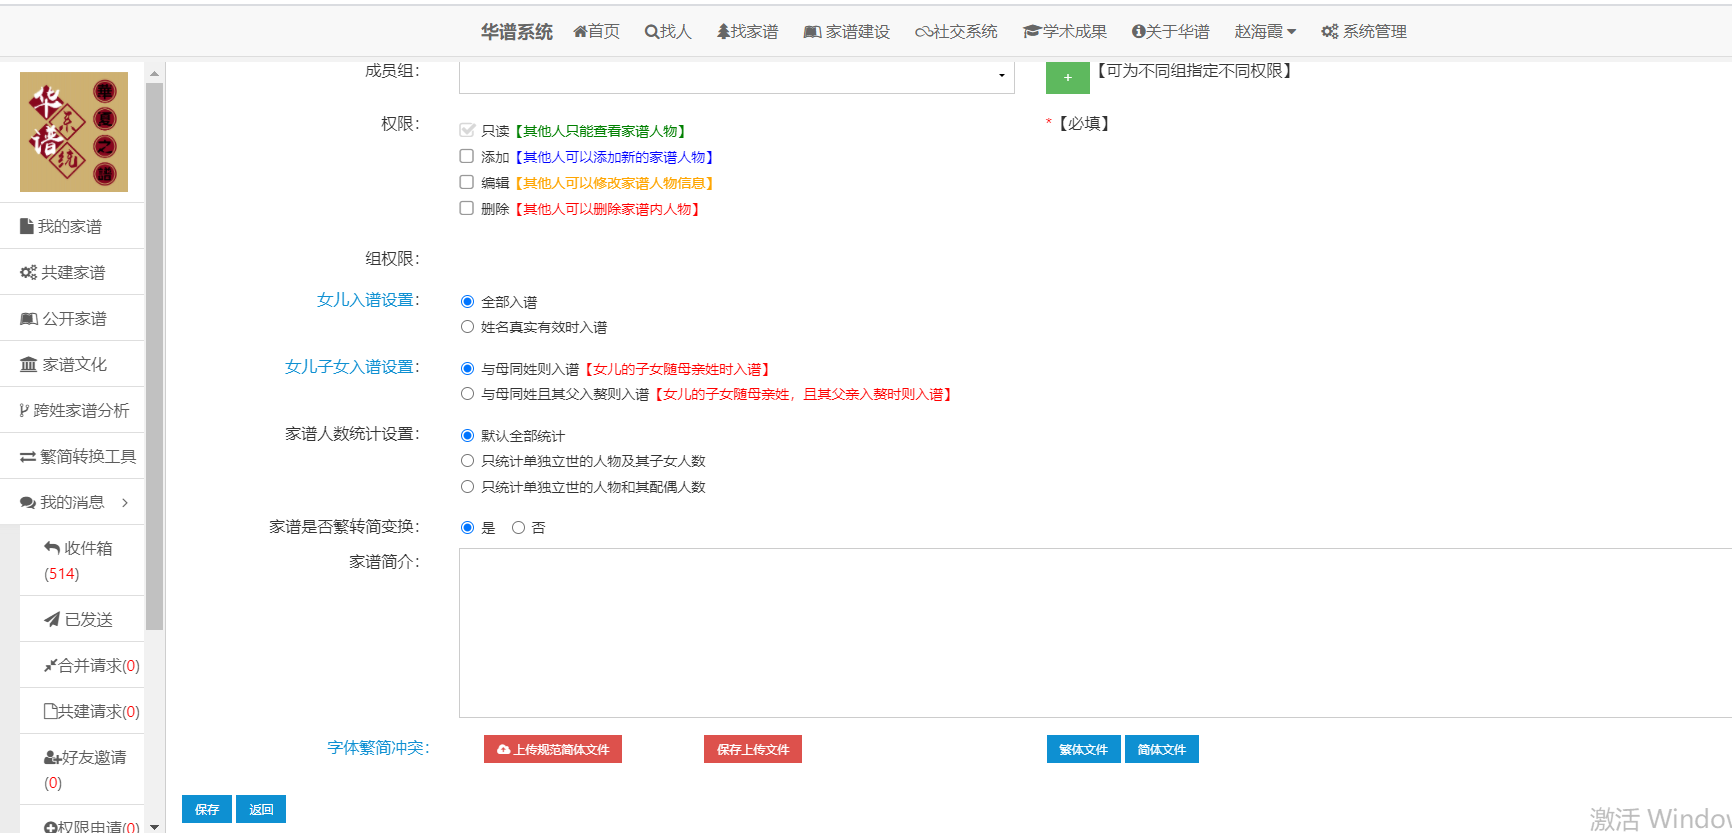This screenshot has height=833, width=1732.
Task: Click the graduation cap icon beside 学术成果
Action: click(x=1032, y=32)
